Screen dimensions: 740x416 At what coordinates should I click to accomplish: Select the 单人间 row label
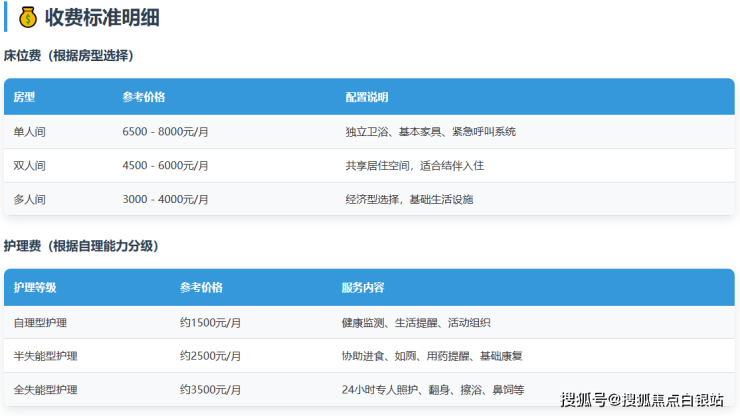tap(29, 132)
